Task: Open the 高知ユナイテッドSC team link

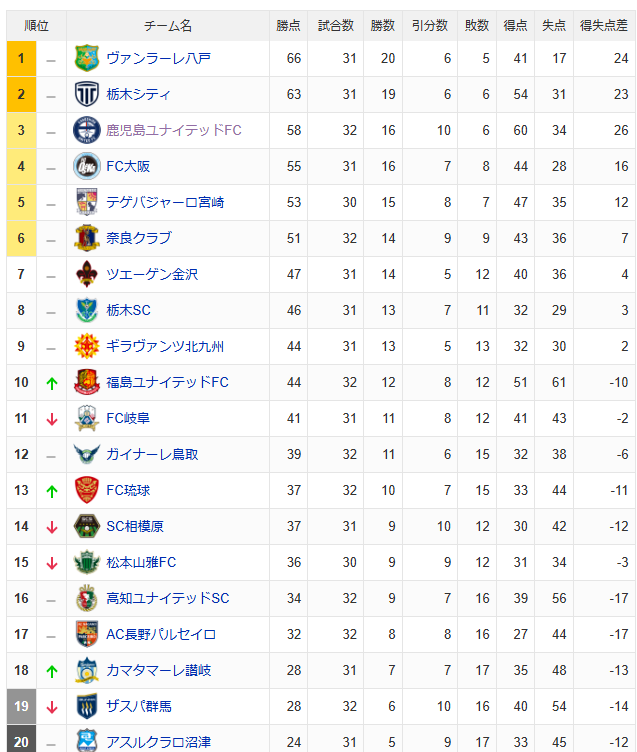Action: [167, 599]
